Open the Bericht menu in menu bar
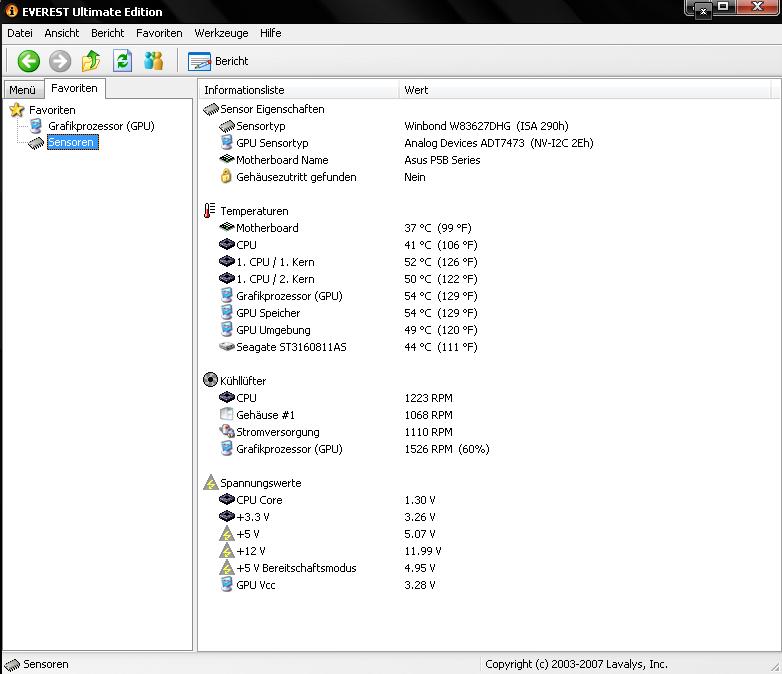782x674 pixels. (107, 33)
